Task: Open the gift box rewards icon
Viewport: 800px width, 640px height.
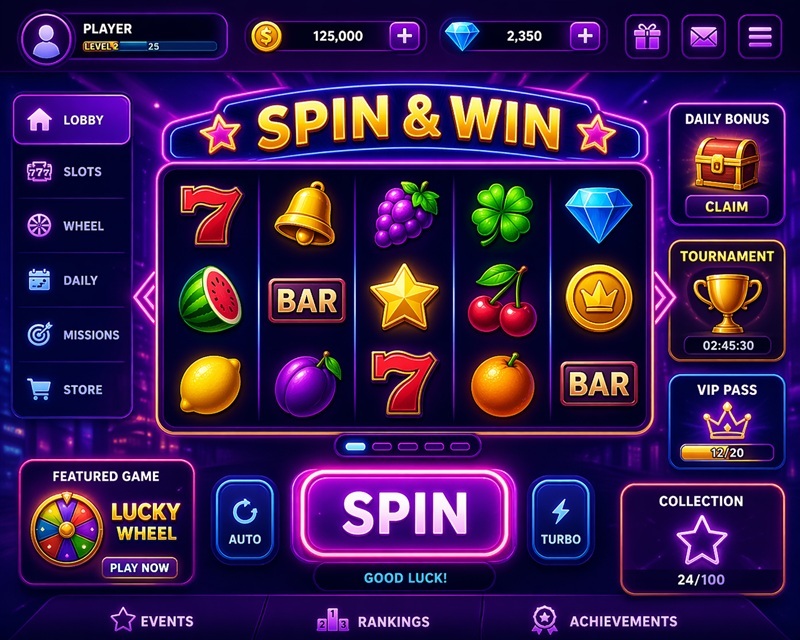Action: pos(647,36)
